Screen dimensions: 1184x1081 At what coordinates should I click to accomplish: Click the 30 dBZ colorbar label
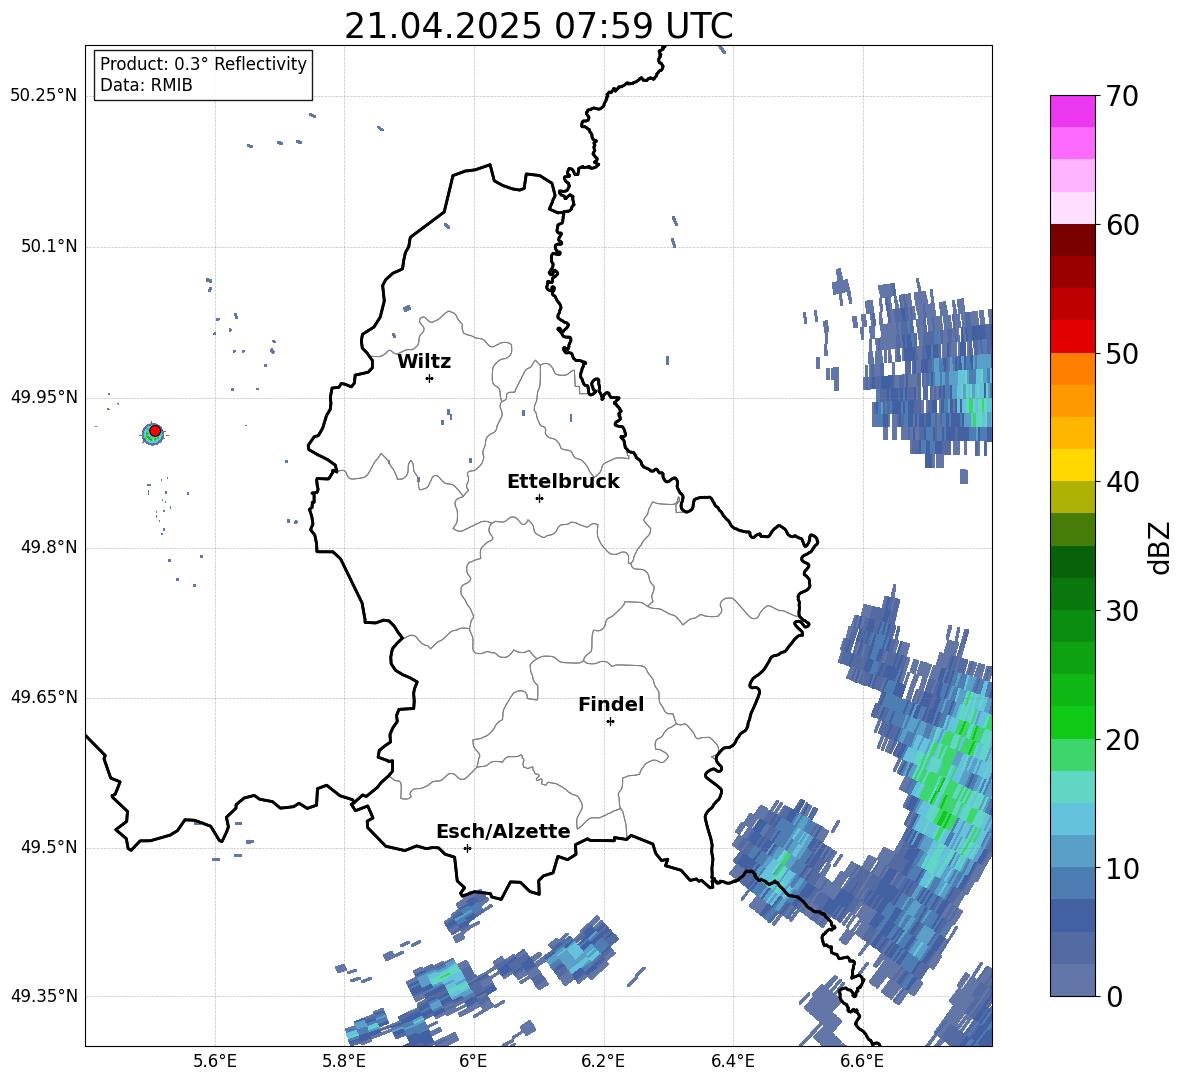pos(1122,611)
